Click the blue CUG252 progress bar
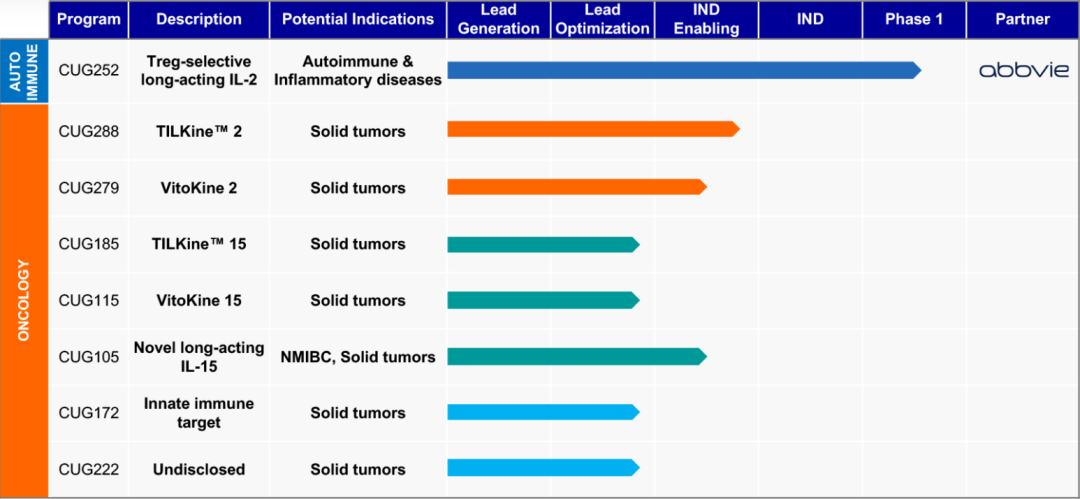Screen dimensions: 1080x499 pos(680,70)
